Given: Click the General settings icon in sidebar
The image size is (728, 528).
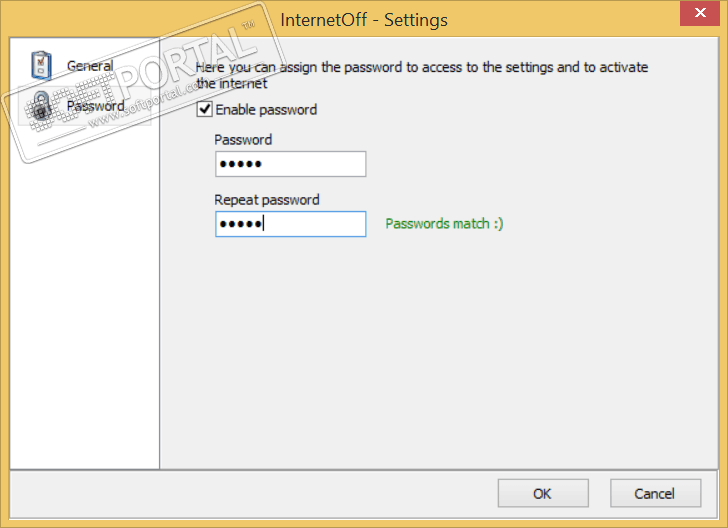Looking at the screenshot, I should (x=41, y=65).
